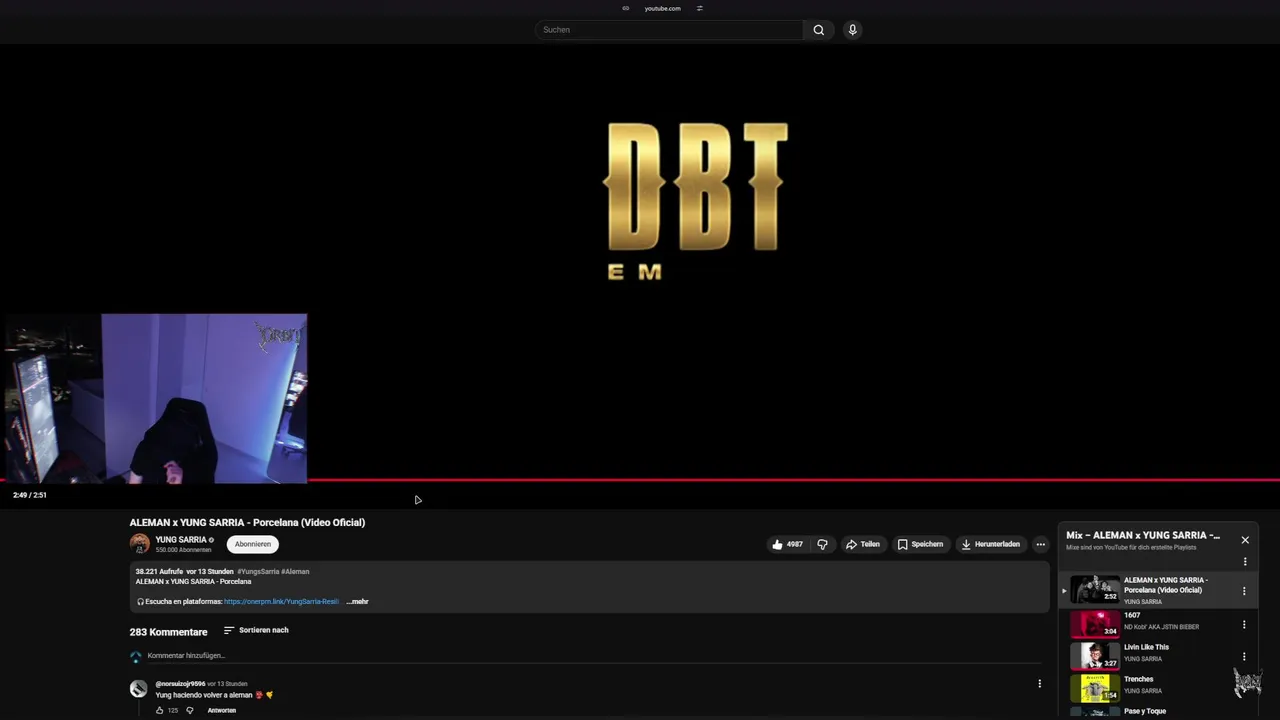Viewport: 1280px width, 720px height.
Task: Seek using the red video progress bar
Action: 640,480
